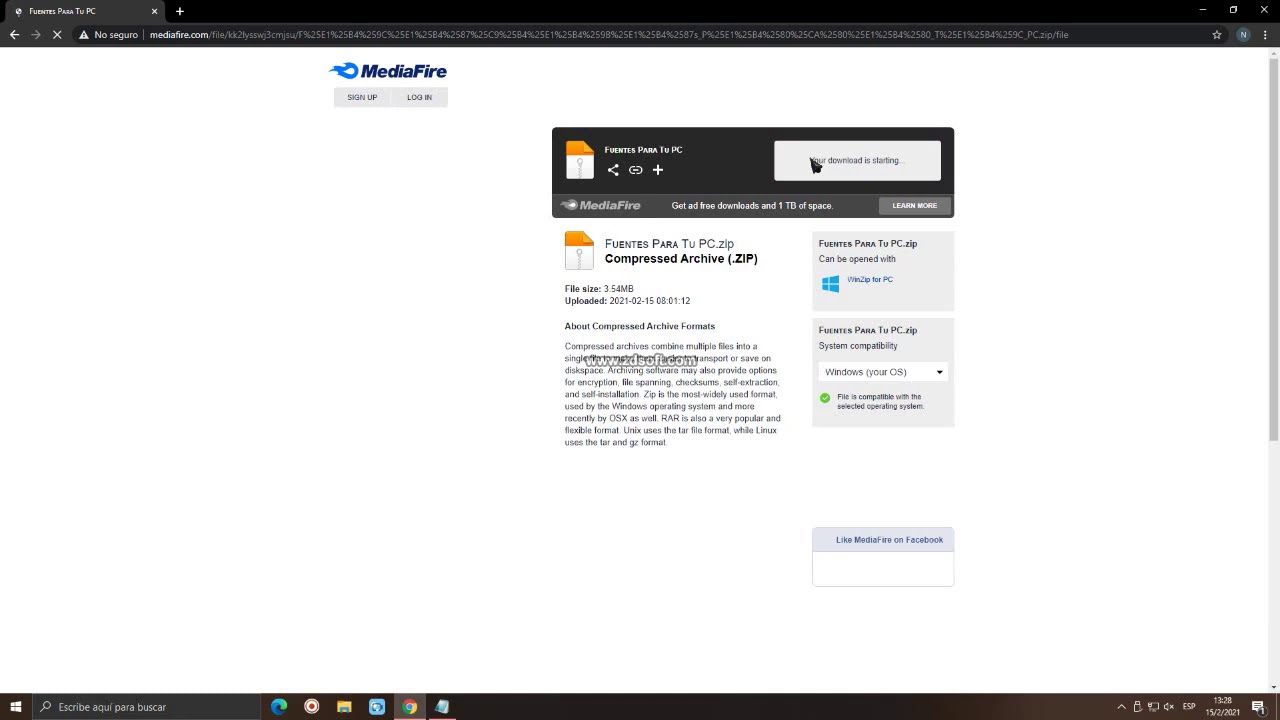This screenshot has height=720, width=1280.
Task: Click the ESP language indicator
Action: coord(1189,707)
